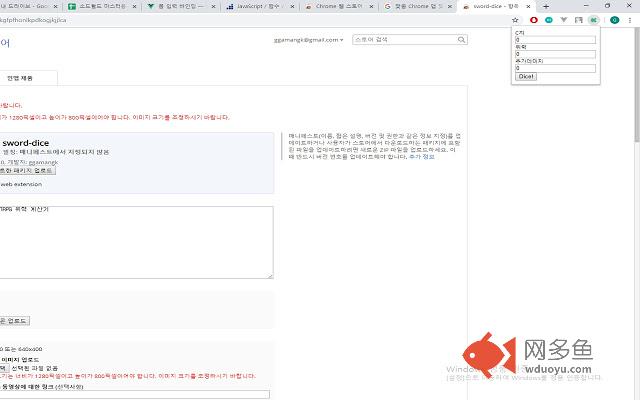
Task: Click the Dice! button
Action: [526, 76]
